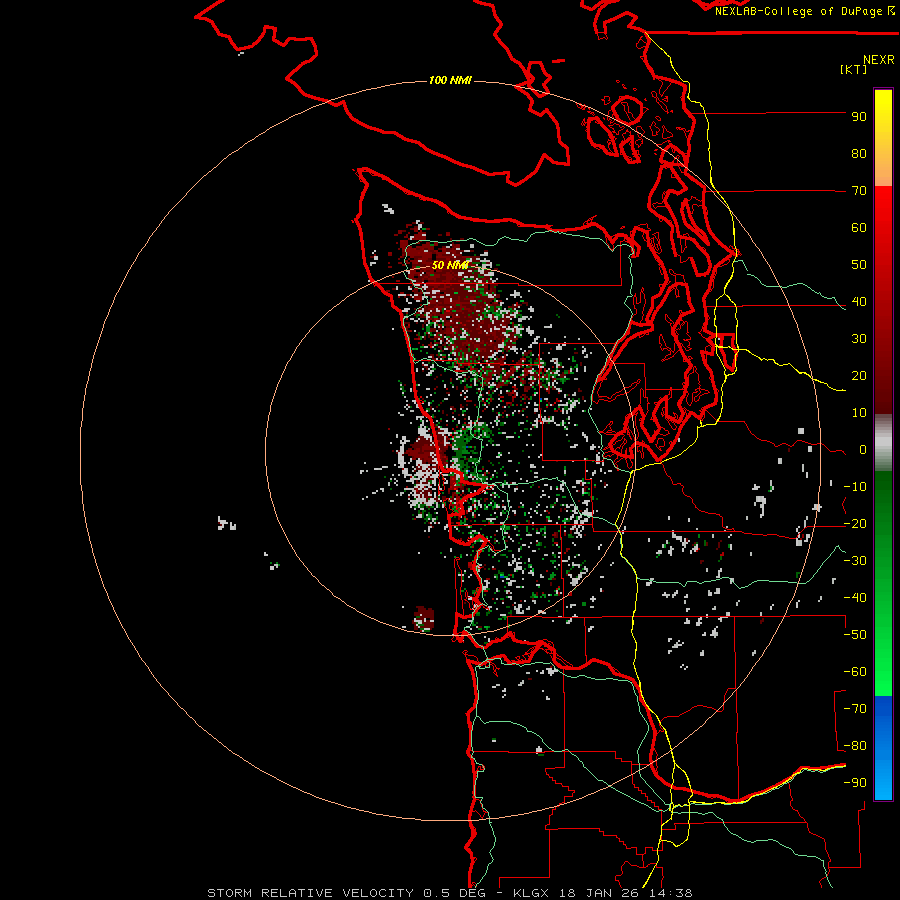
Task: Click the KLGX radar site identifier
Action: coord(530,893)
